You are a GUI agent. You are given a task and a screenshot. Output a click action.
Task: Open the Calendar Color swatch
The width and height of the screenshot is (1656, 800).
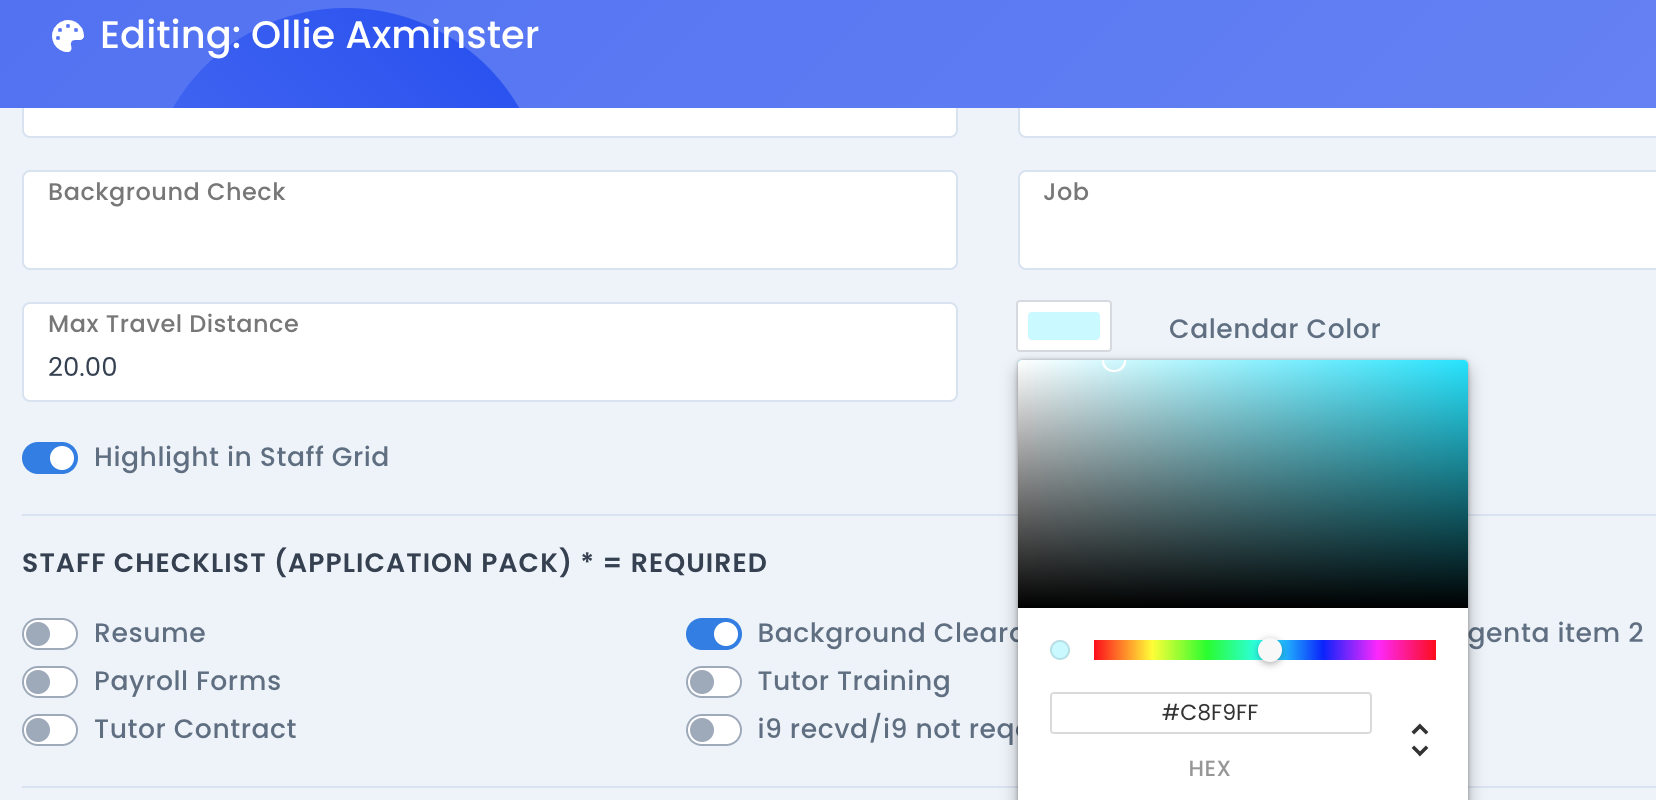pyautogui.click(x=1064, y=326)
